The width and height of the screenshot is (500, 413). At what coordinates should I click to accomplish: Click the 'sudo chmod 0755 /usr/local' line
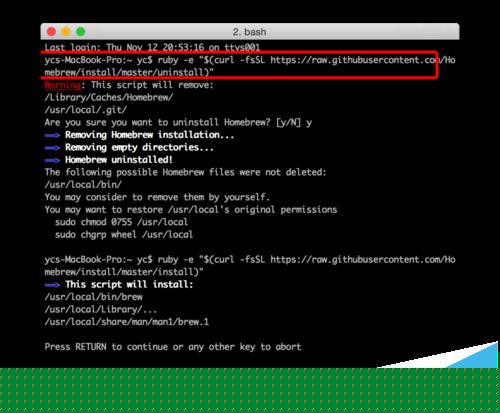click(x=121, y=222)
